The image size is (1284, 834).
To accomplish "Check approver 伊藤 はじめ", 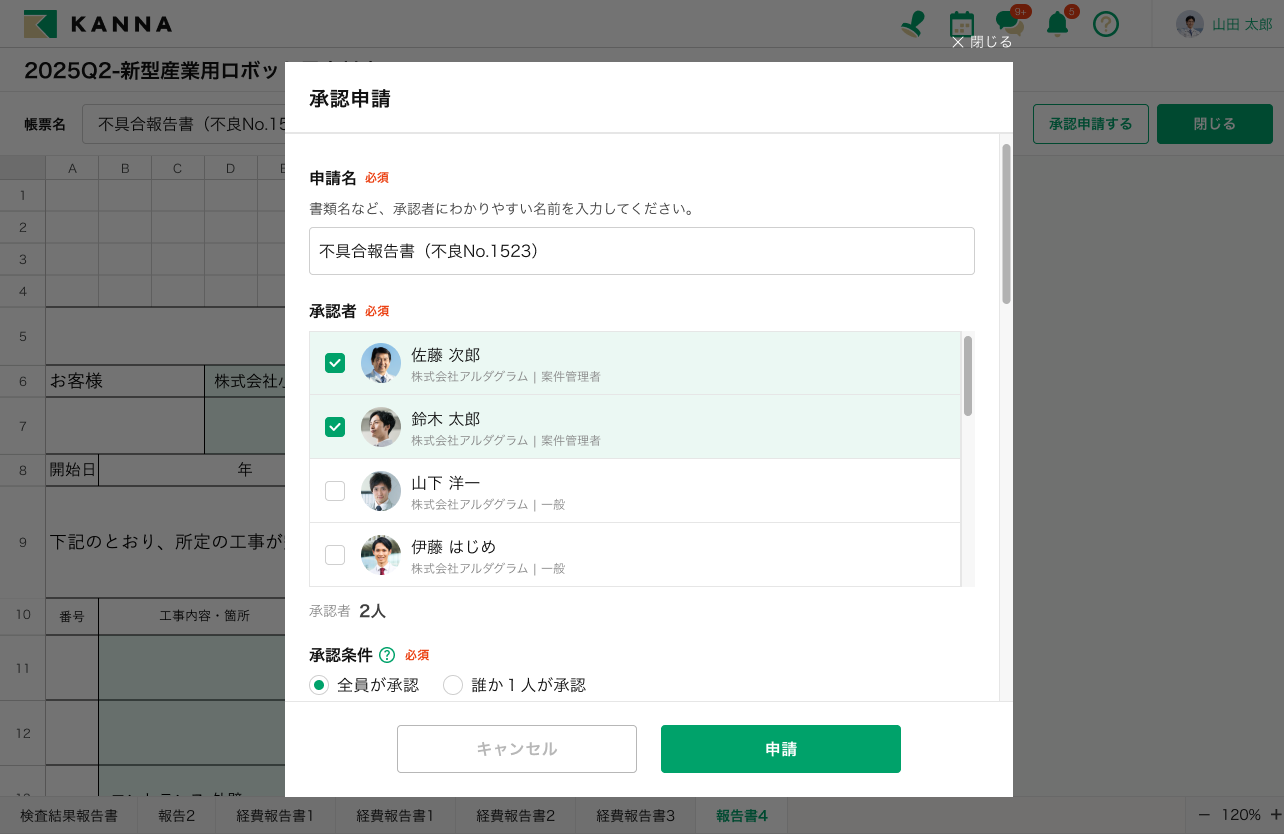I will 335,555.
